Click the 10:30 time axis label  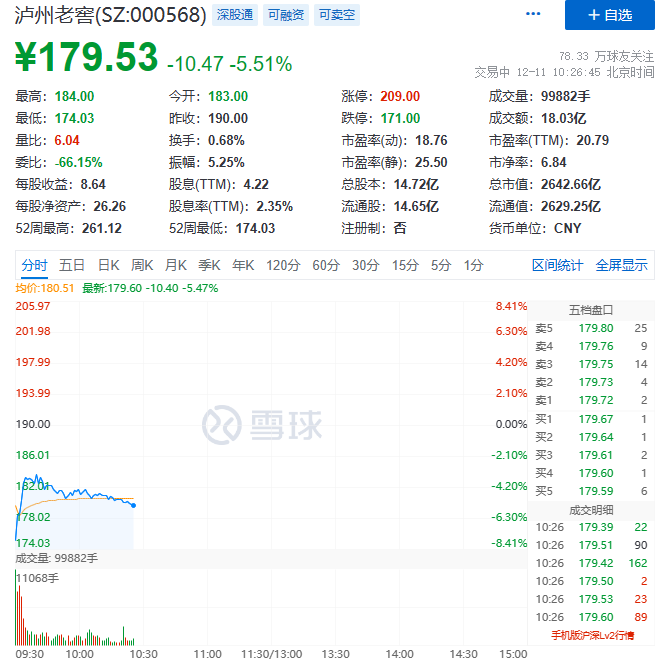143,654
